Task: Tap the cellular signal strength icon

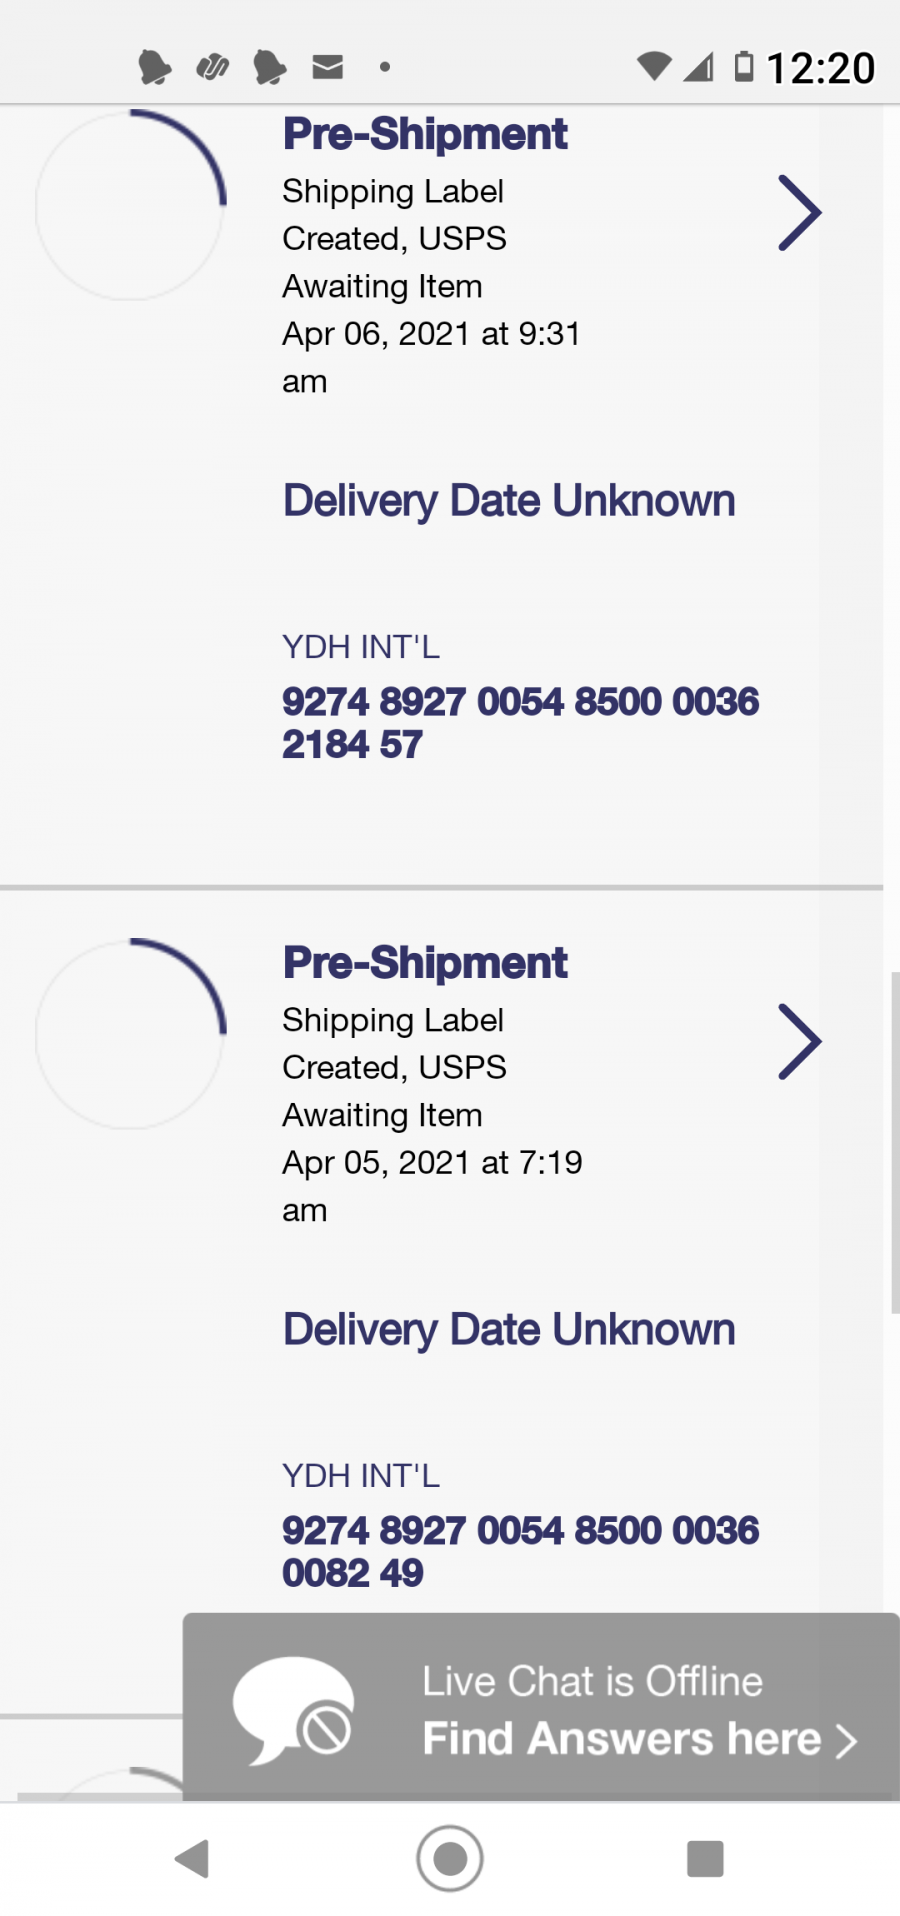Action: click(x=699, y=67)
